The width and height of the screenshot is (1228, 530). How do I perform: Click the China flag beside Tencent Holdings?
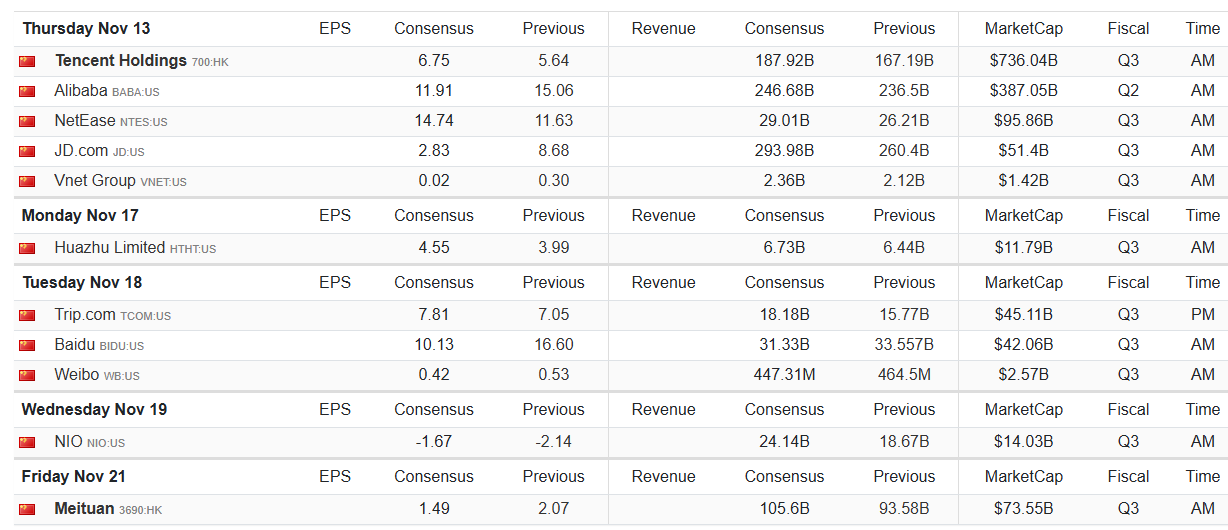pos(27,61)
